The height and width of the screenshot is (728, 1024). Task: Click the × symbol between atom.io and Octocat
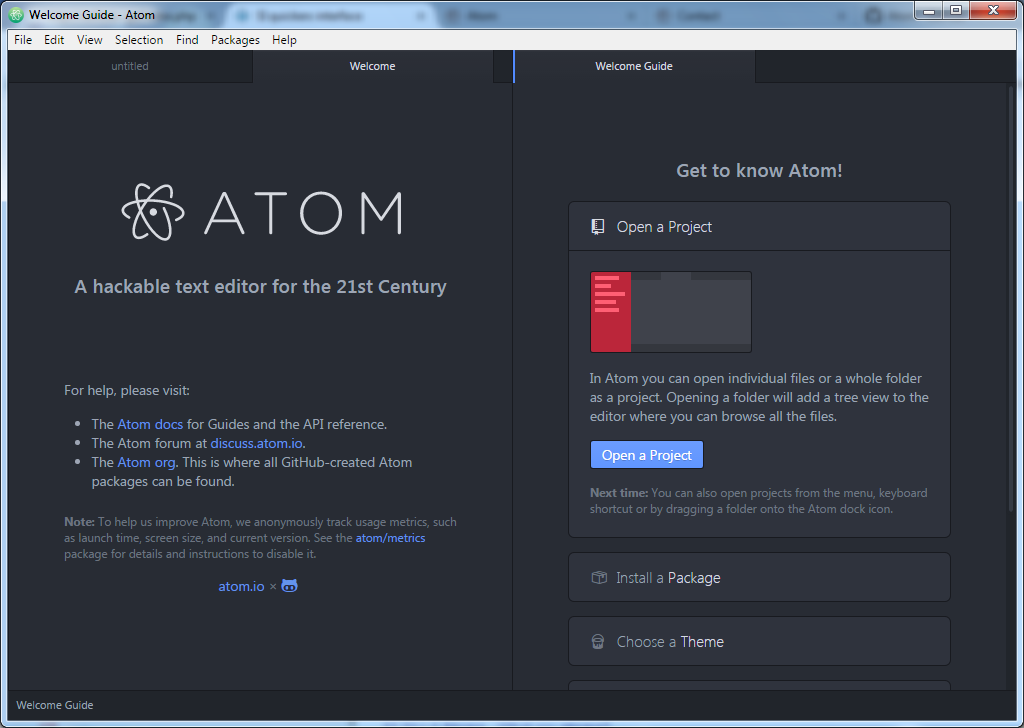tap(271, 586)
